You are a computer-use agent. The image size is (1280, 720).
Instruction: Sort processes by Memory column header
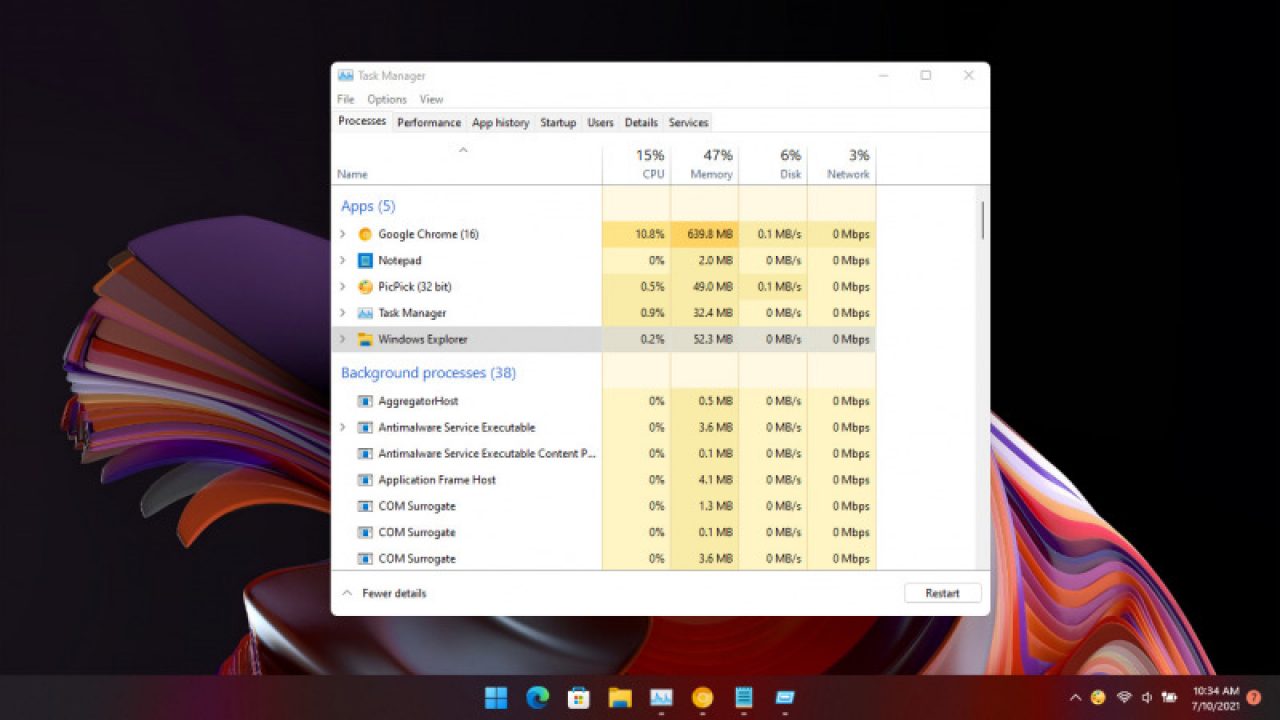[x=711, y=164]
